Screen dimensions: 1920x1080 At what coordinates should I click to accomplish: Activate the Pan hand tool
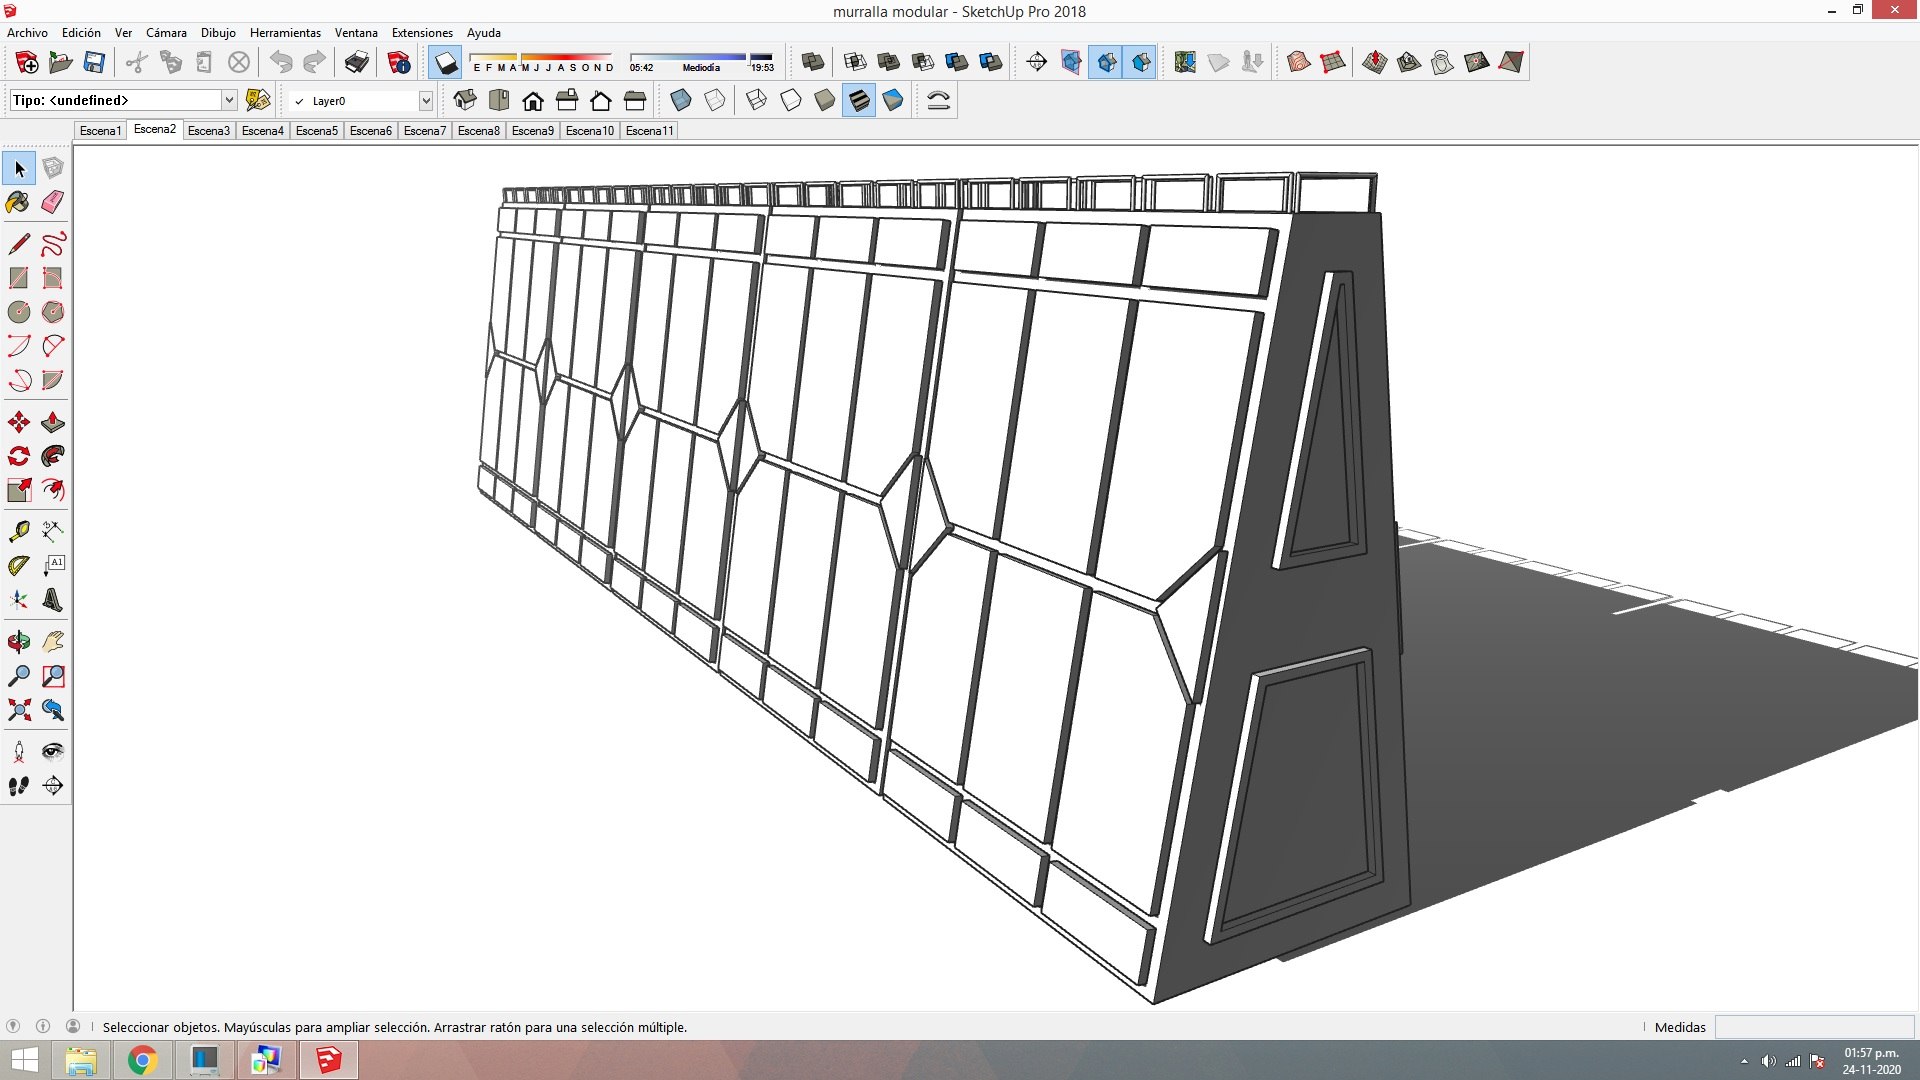click(53, 642)
